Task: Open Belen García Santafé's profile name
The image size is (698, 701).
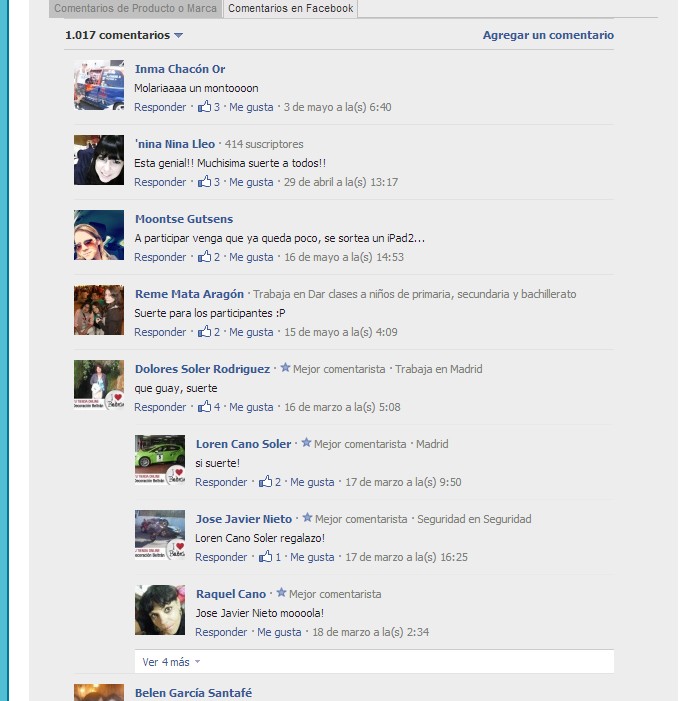Action: (194, 693)
